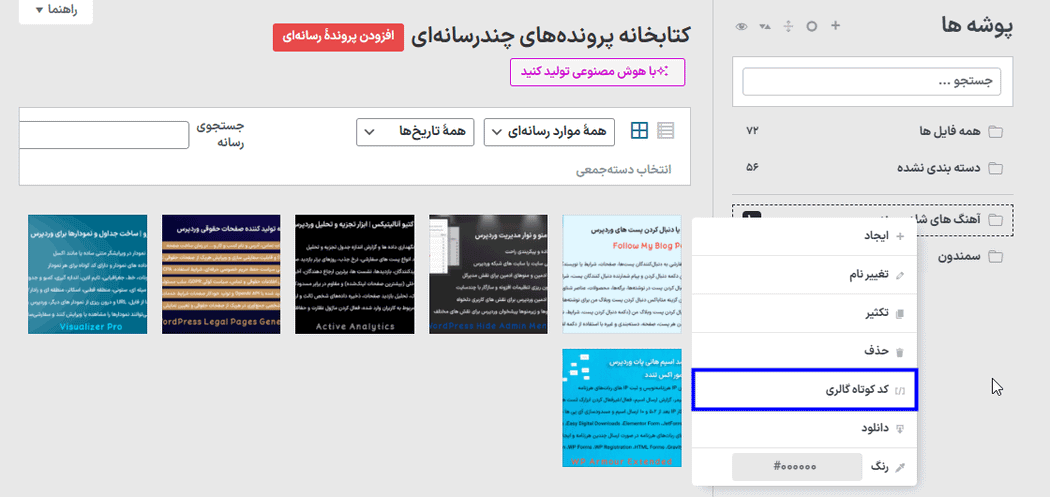Choose تکثیر to duplicate the folder

(x=804, y=313)
